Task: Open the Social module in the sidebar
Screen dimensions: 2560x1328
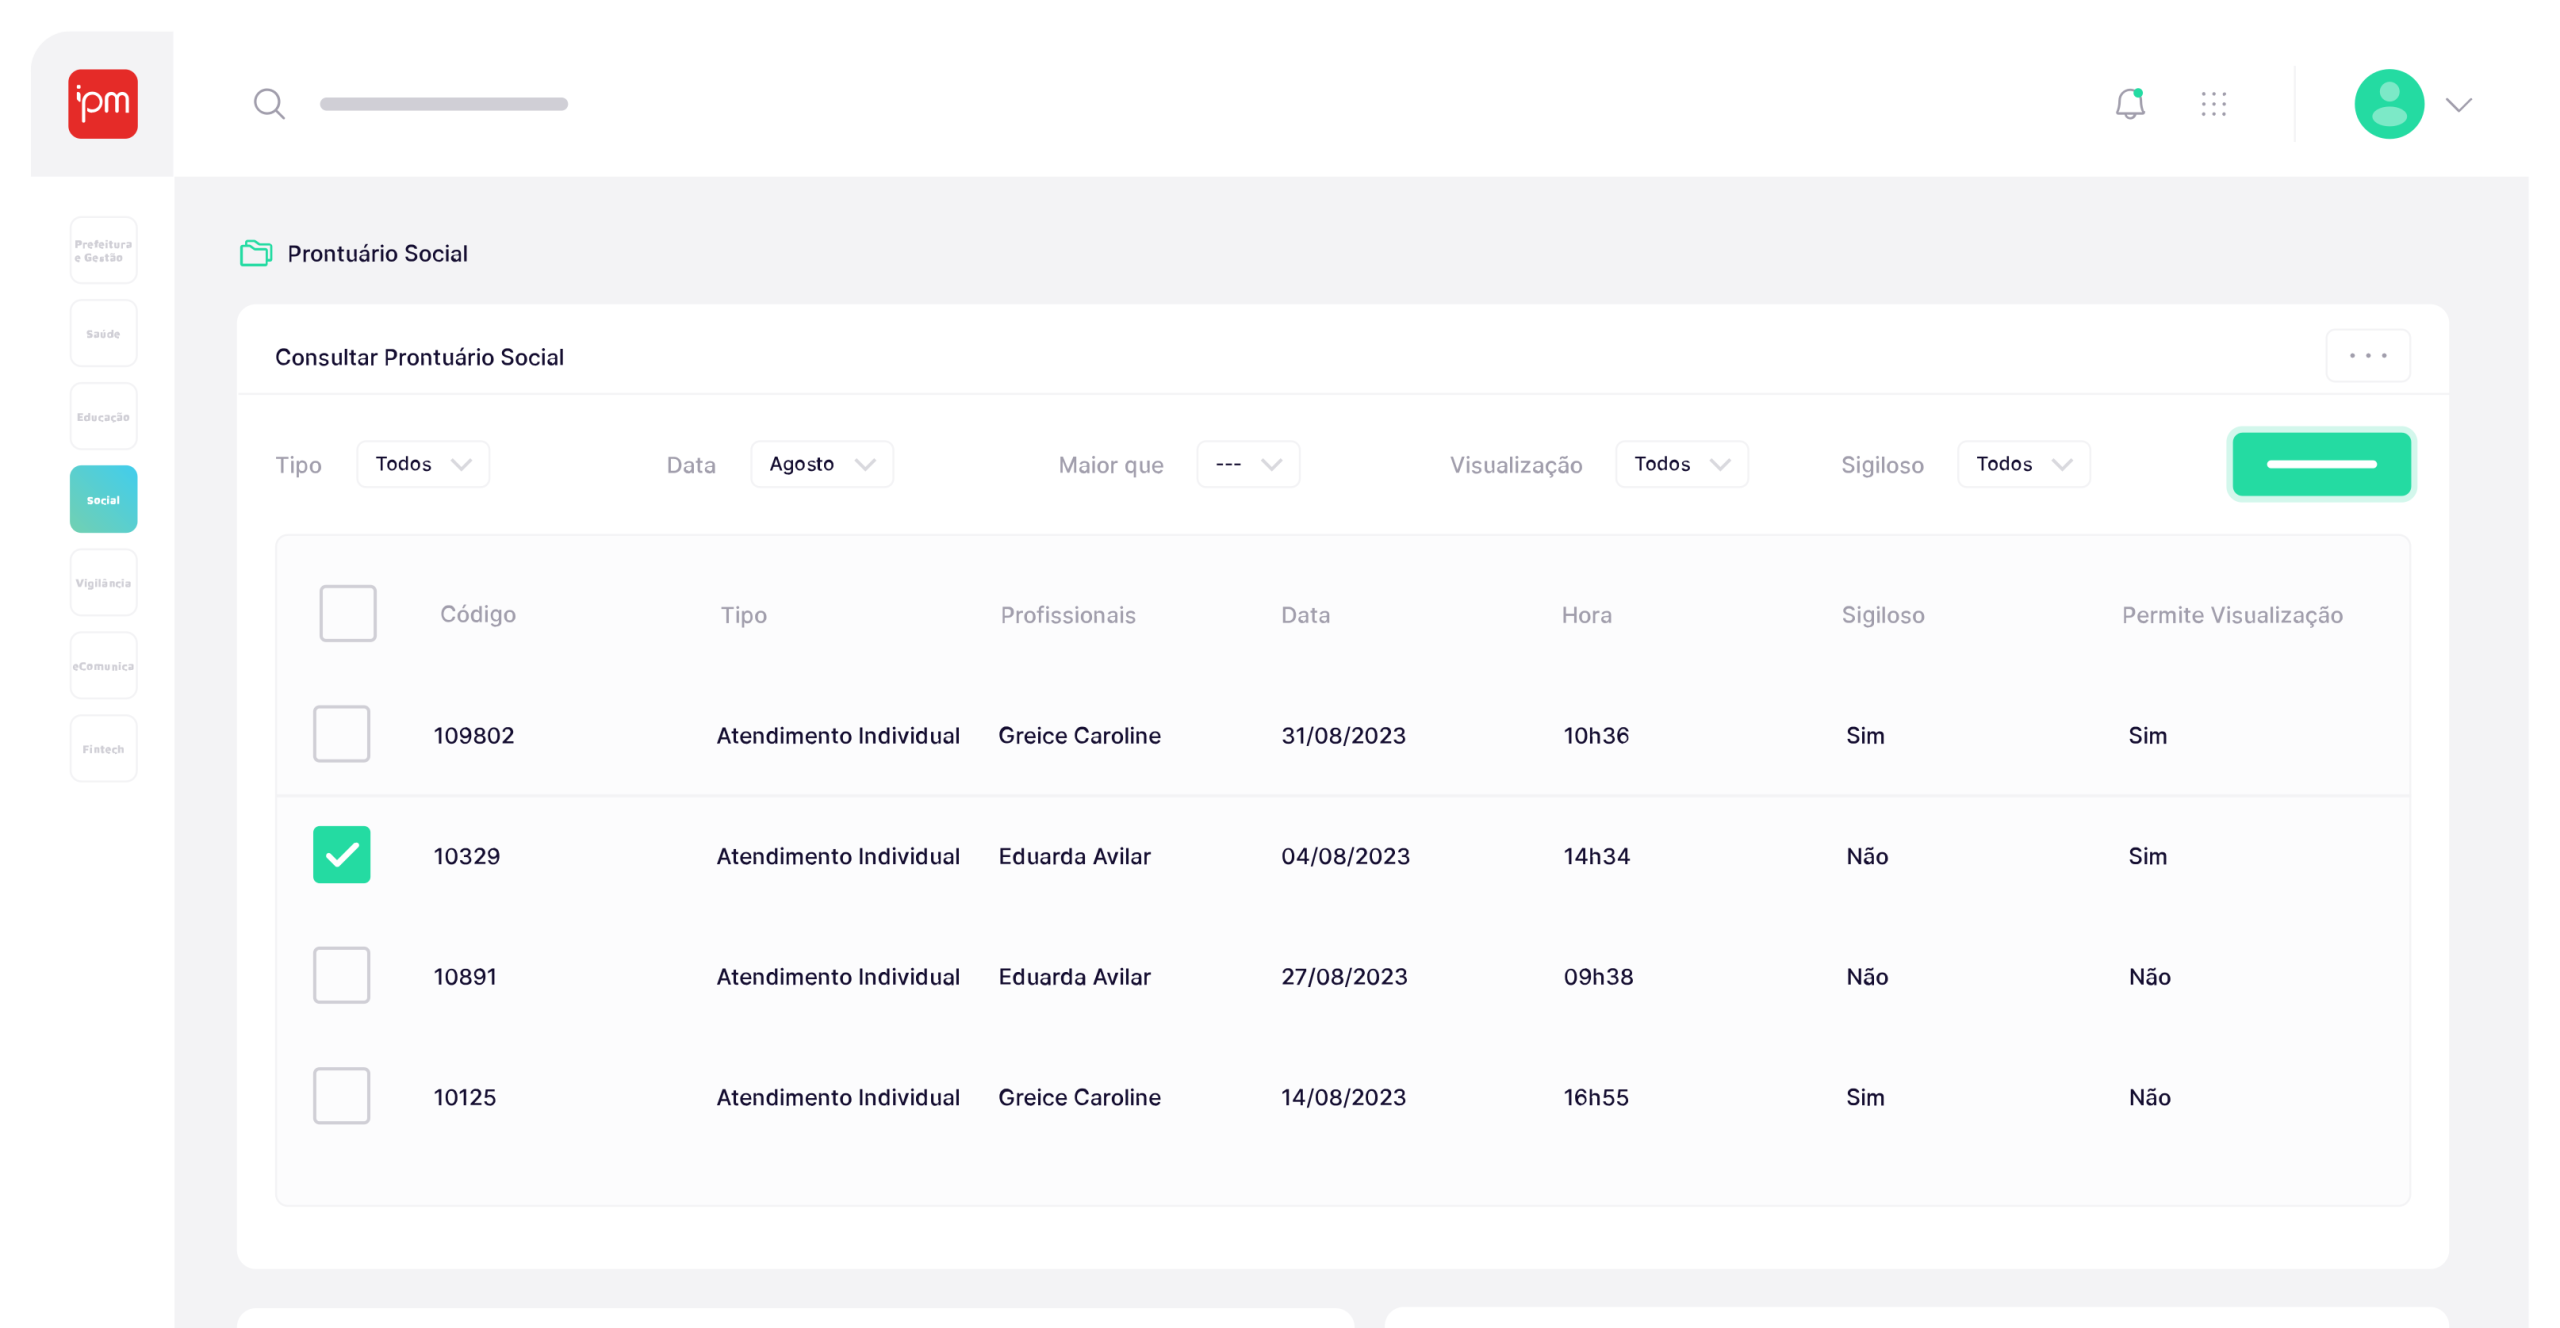Action: 103,498
